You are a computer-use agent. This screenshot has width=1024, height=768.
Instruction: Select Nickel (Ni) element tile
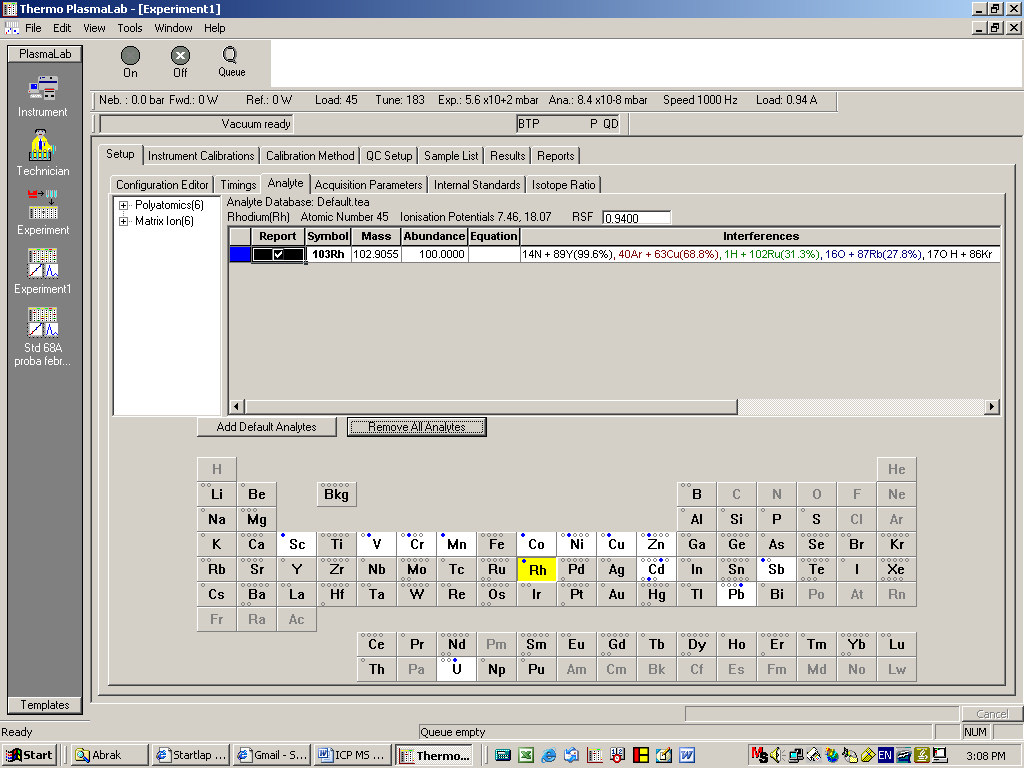(x=577, y=544)
